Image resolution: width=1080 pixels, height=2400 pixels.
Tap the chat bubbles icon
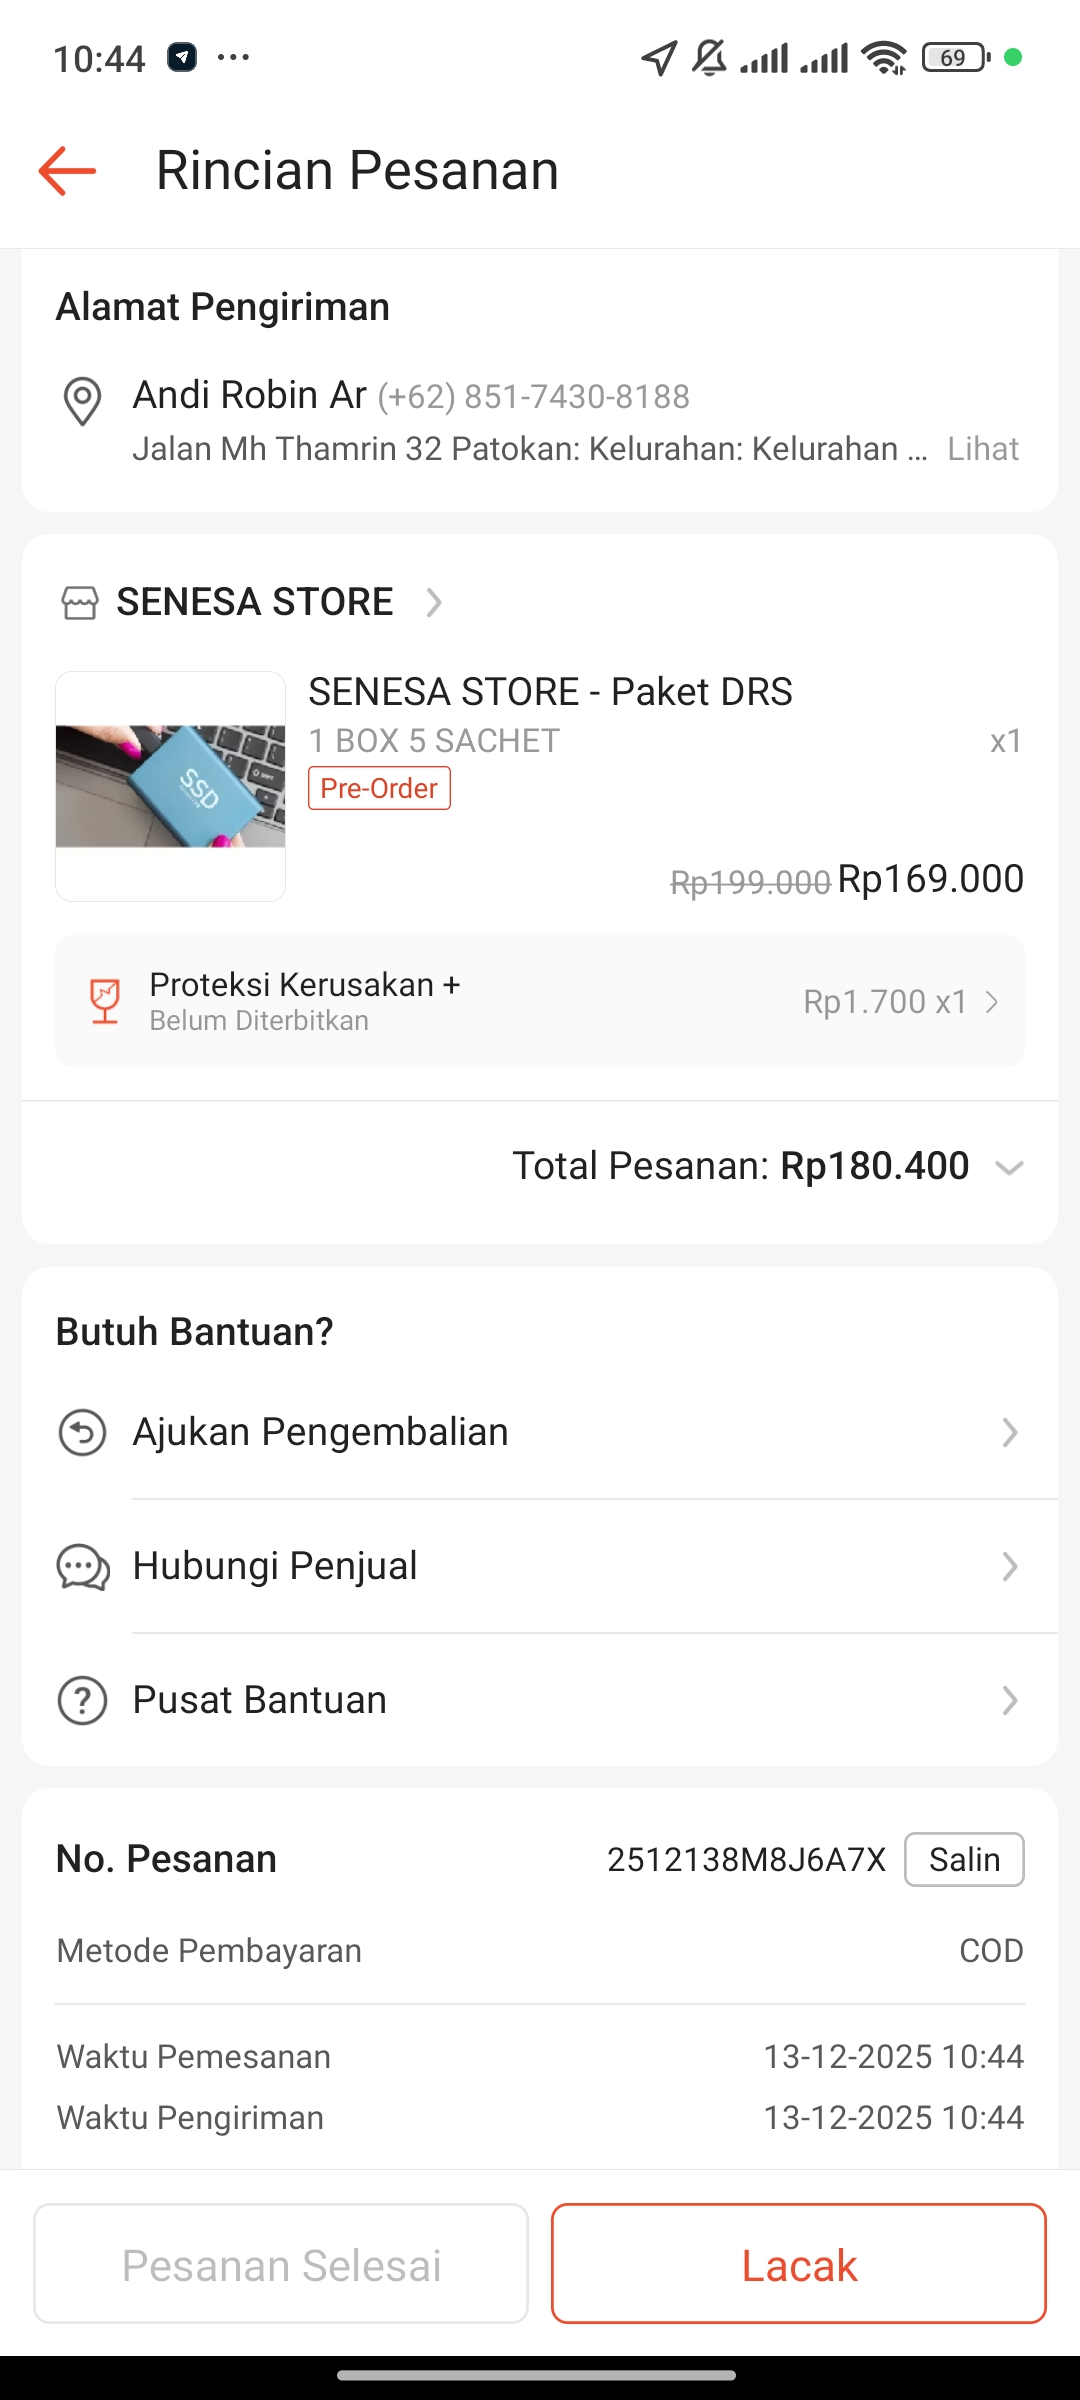click(x=82, y=1566)
